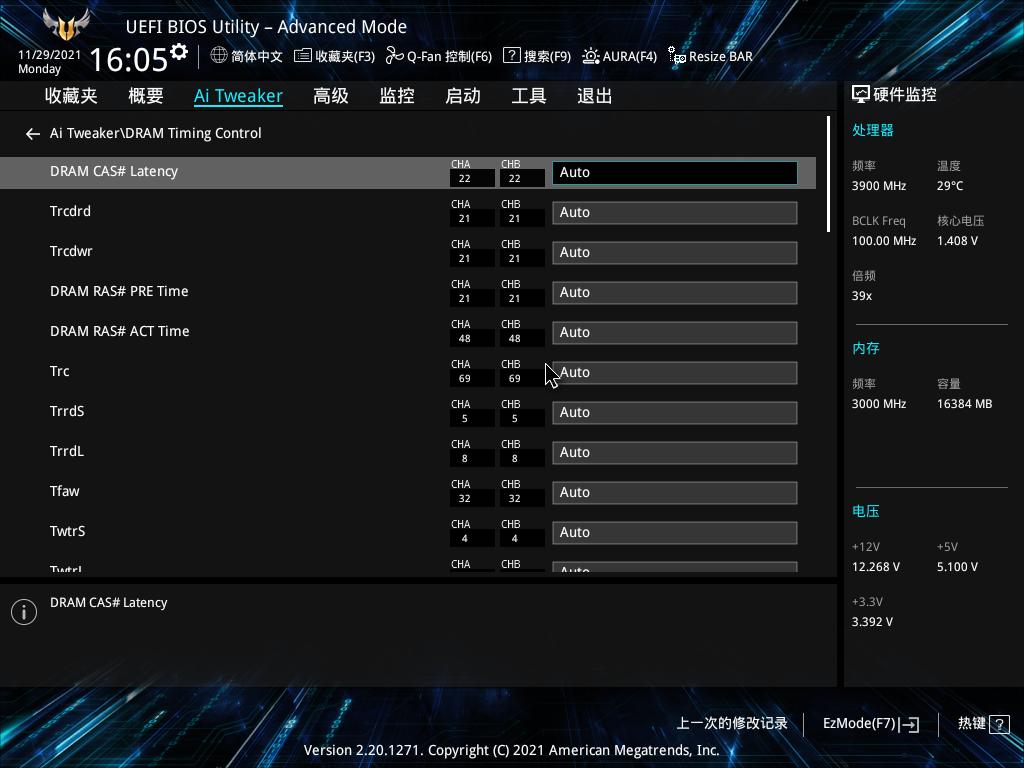Image resolution: width=1024 pixels, height=768 pixels.
Task: Select the TrrdS row label
Action: [67, 411]
